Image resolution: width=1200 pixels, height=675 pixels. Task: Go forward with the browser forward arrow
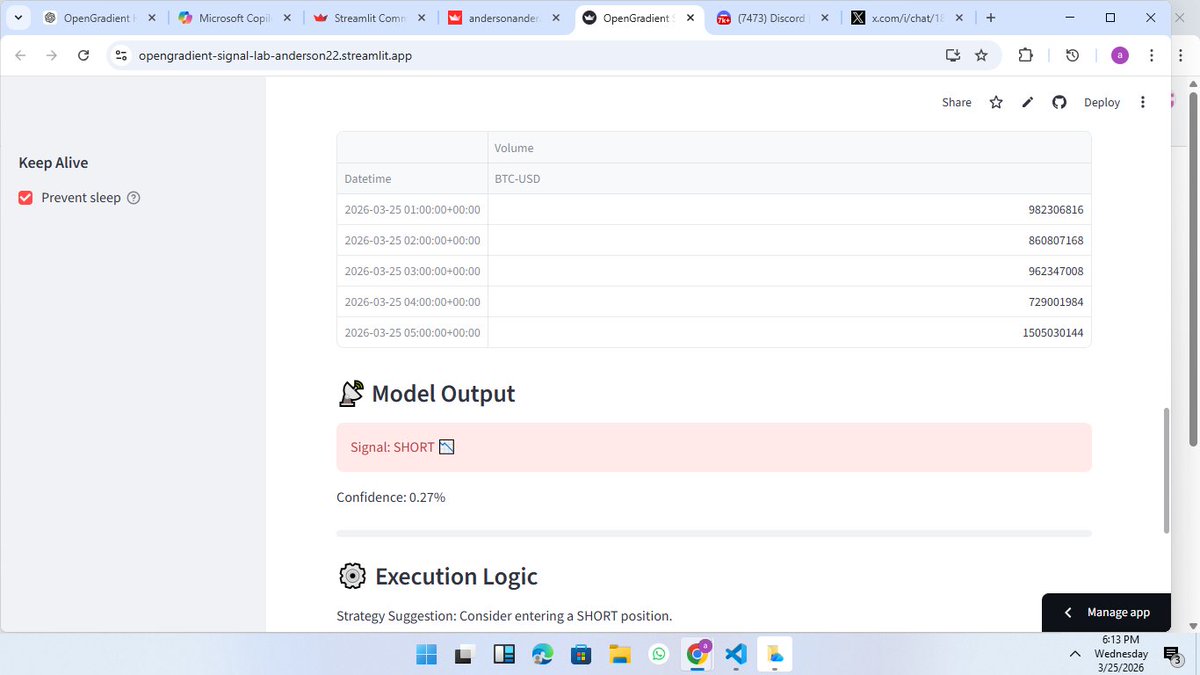tap(52, 56)
